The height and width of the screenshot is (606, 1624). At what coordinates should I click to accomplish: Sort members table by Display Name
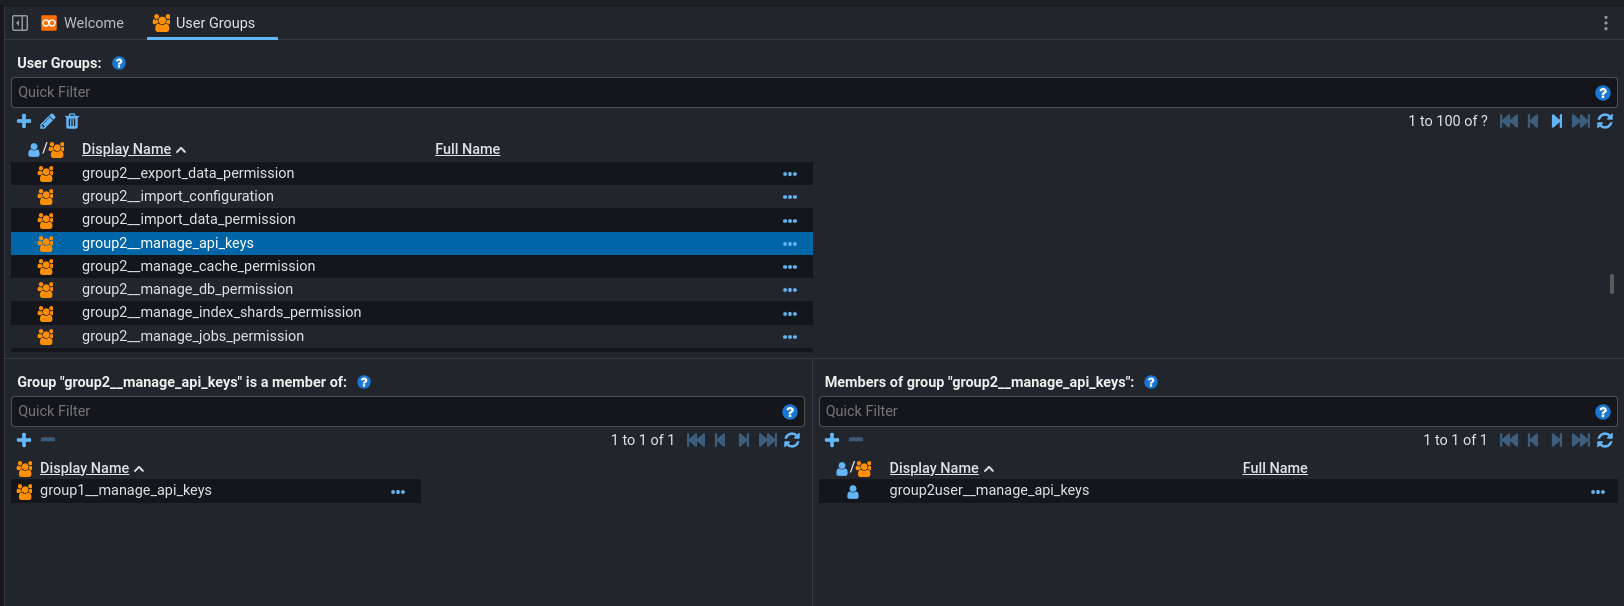pos(933,468)
